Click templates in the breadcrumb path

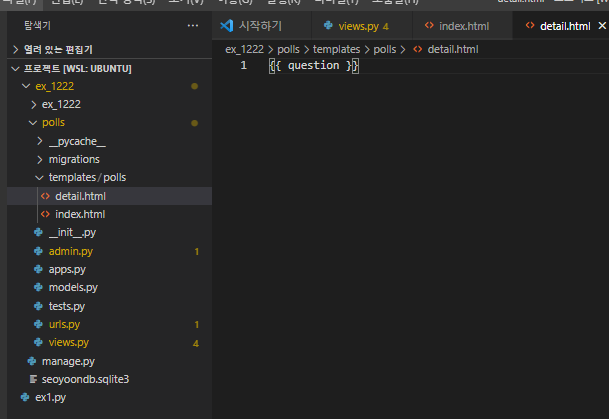(336, 49)
